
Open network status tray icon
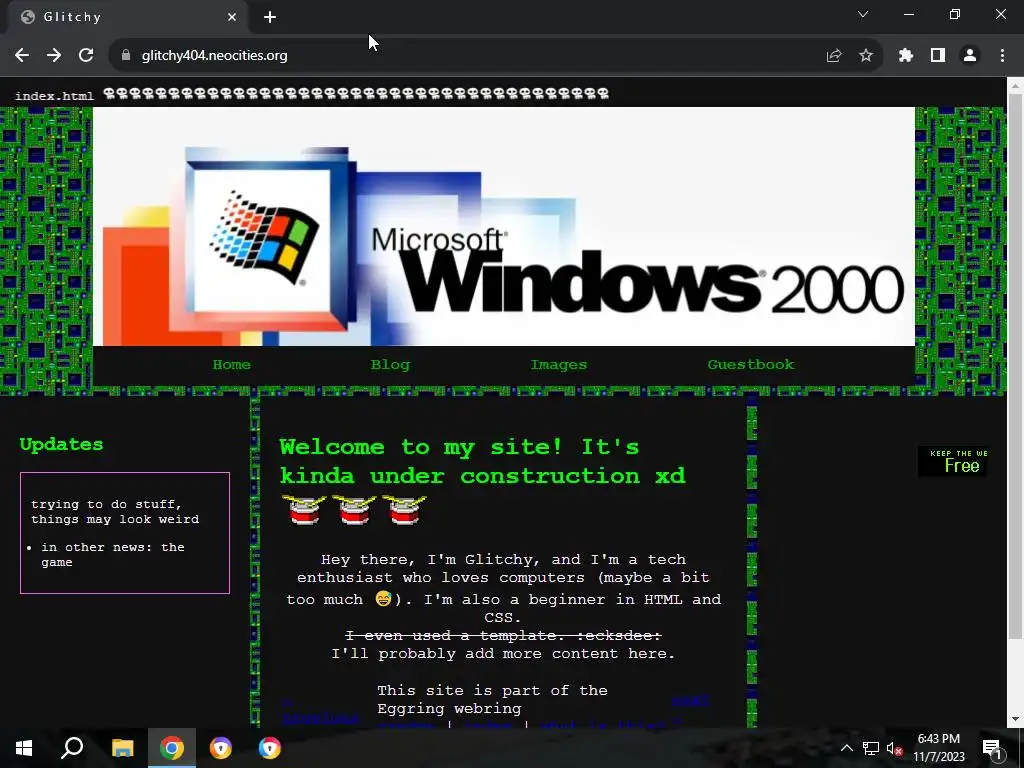tap(871, 748)
